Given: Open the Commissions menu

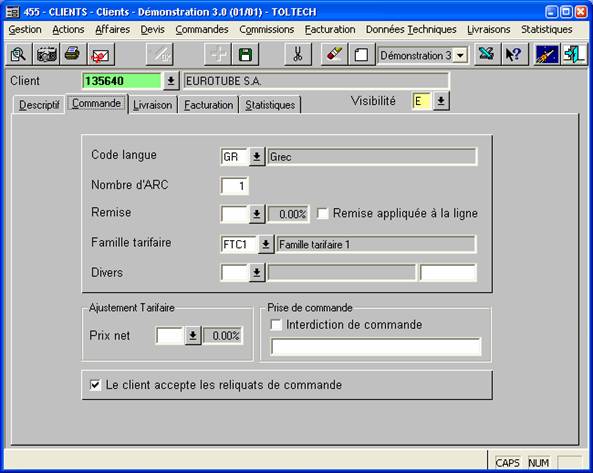Looking at the screenshot, I should [267, 29].
